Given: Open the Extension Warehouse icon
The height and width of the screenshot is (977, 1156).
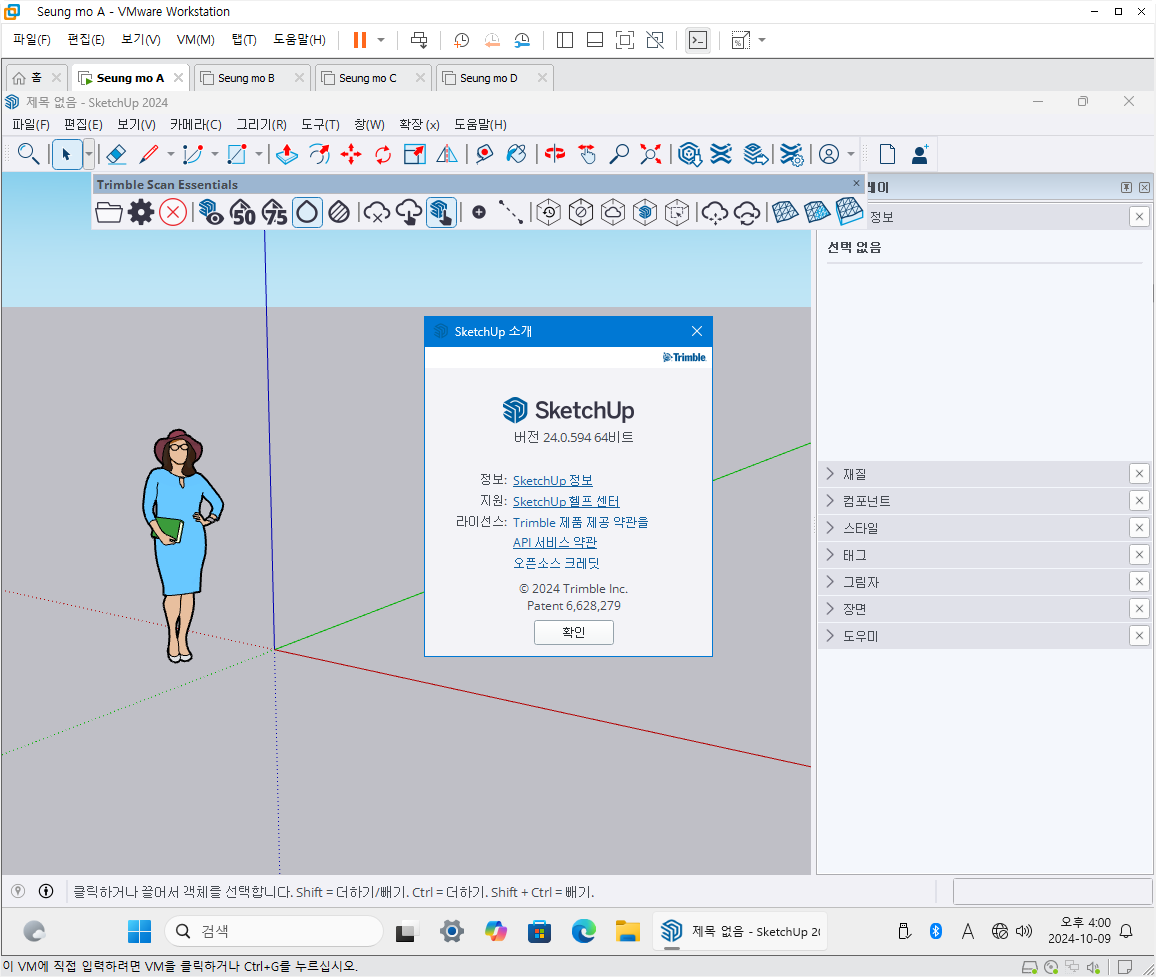Looking at the screenshot, I should click(721, 154).
